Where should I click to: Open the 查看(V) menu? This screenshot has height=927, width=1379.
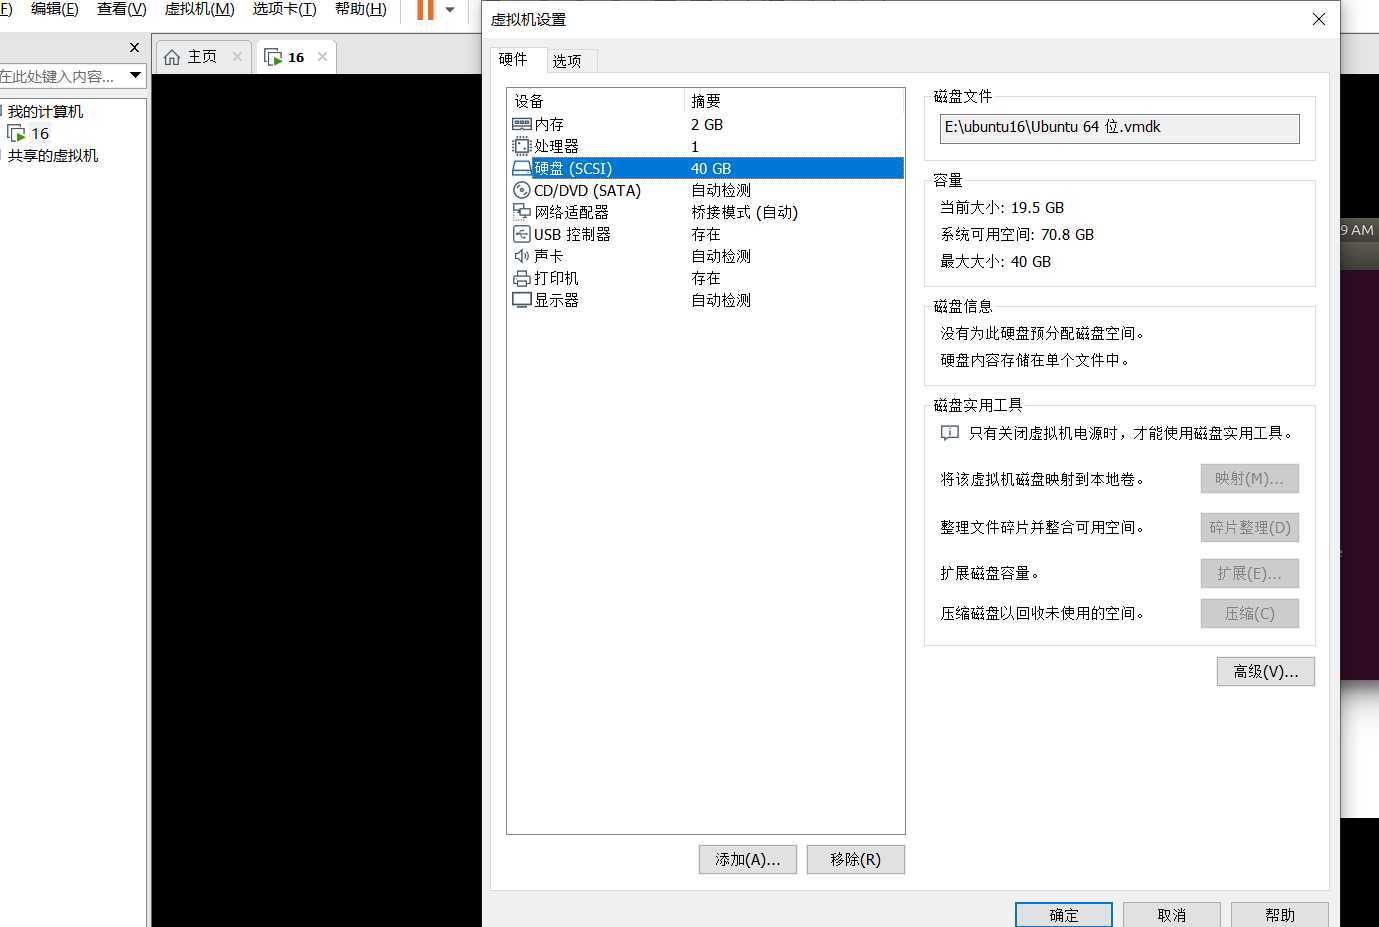pyautogui.click(x=121, y=9)
